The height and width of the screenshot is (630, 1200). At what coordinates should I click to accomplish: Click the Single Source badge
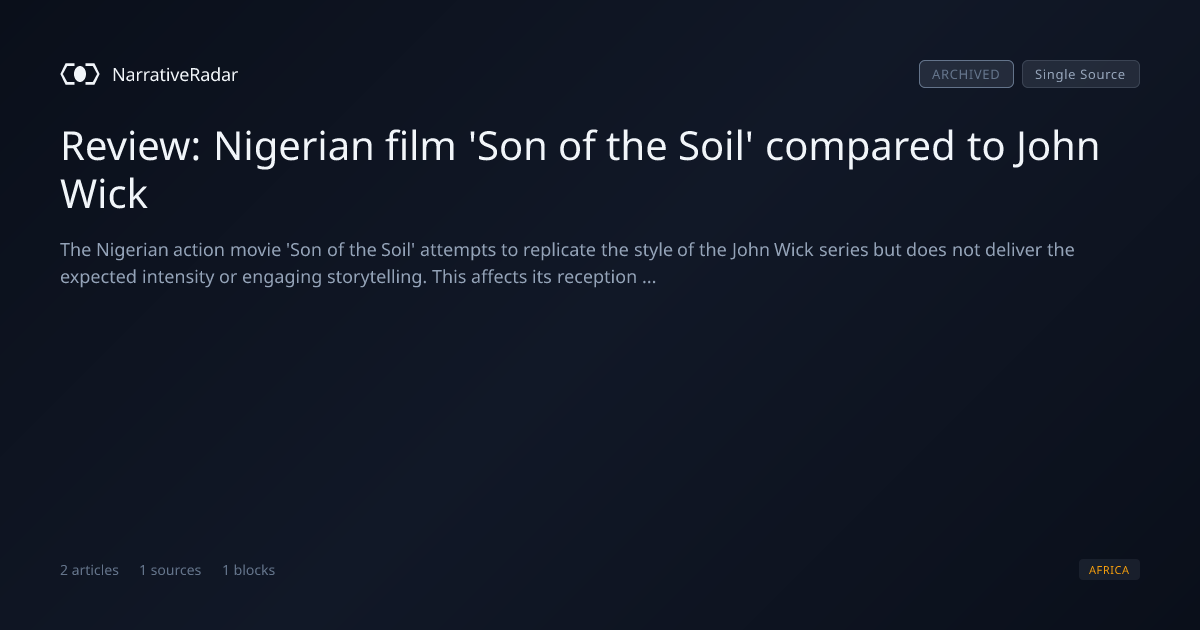pyautogui.click(x=1080, y=74)
